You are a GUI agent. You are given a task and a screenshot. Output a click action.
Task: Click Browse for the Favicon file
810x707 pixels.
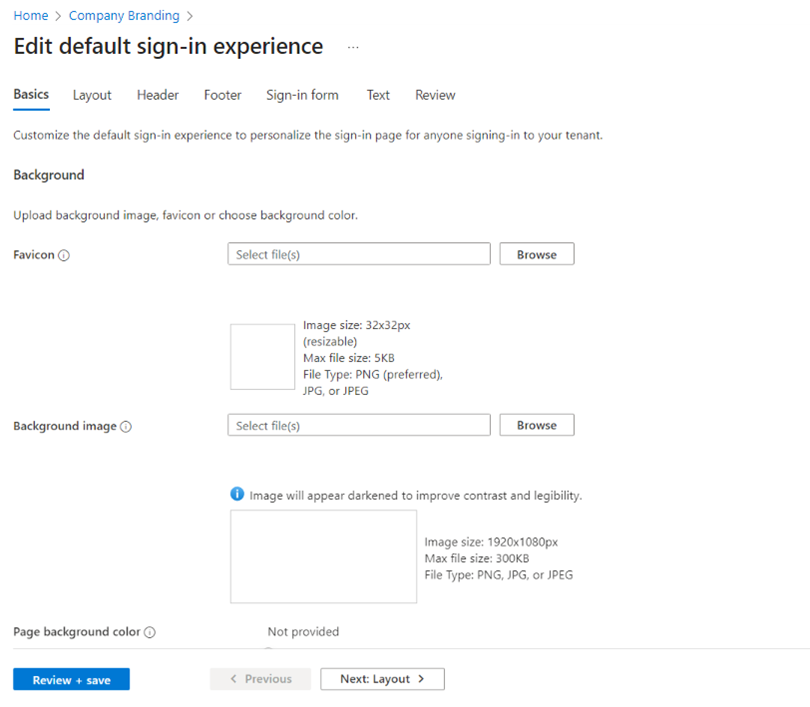pyautogui.click(x=536, y=254)
